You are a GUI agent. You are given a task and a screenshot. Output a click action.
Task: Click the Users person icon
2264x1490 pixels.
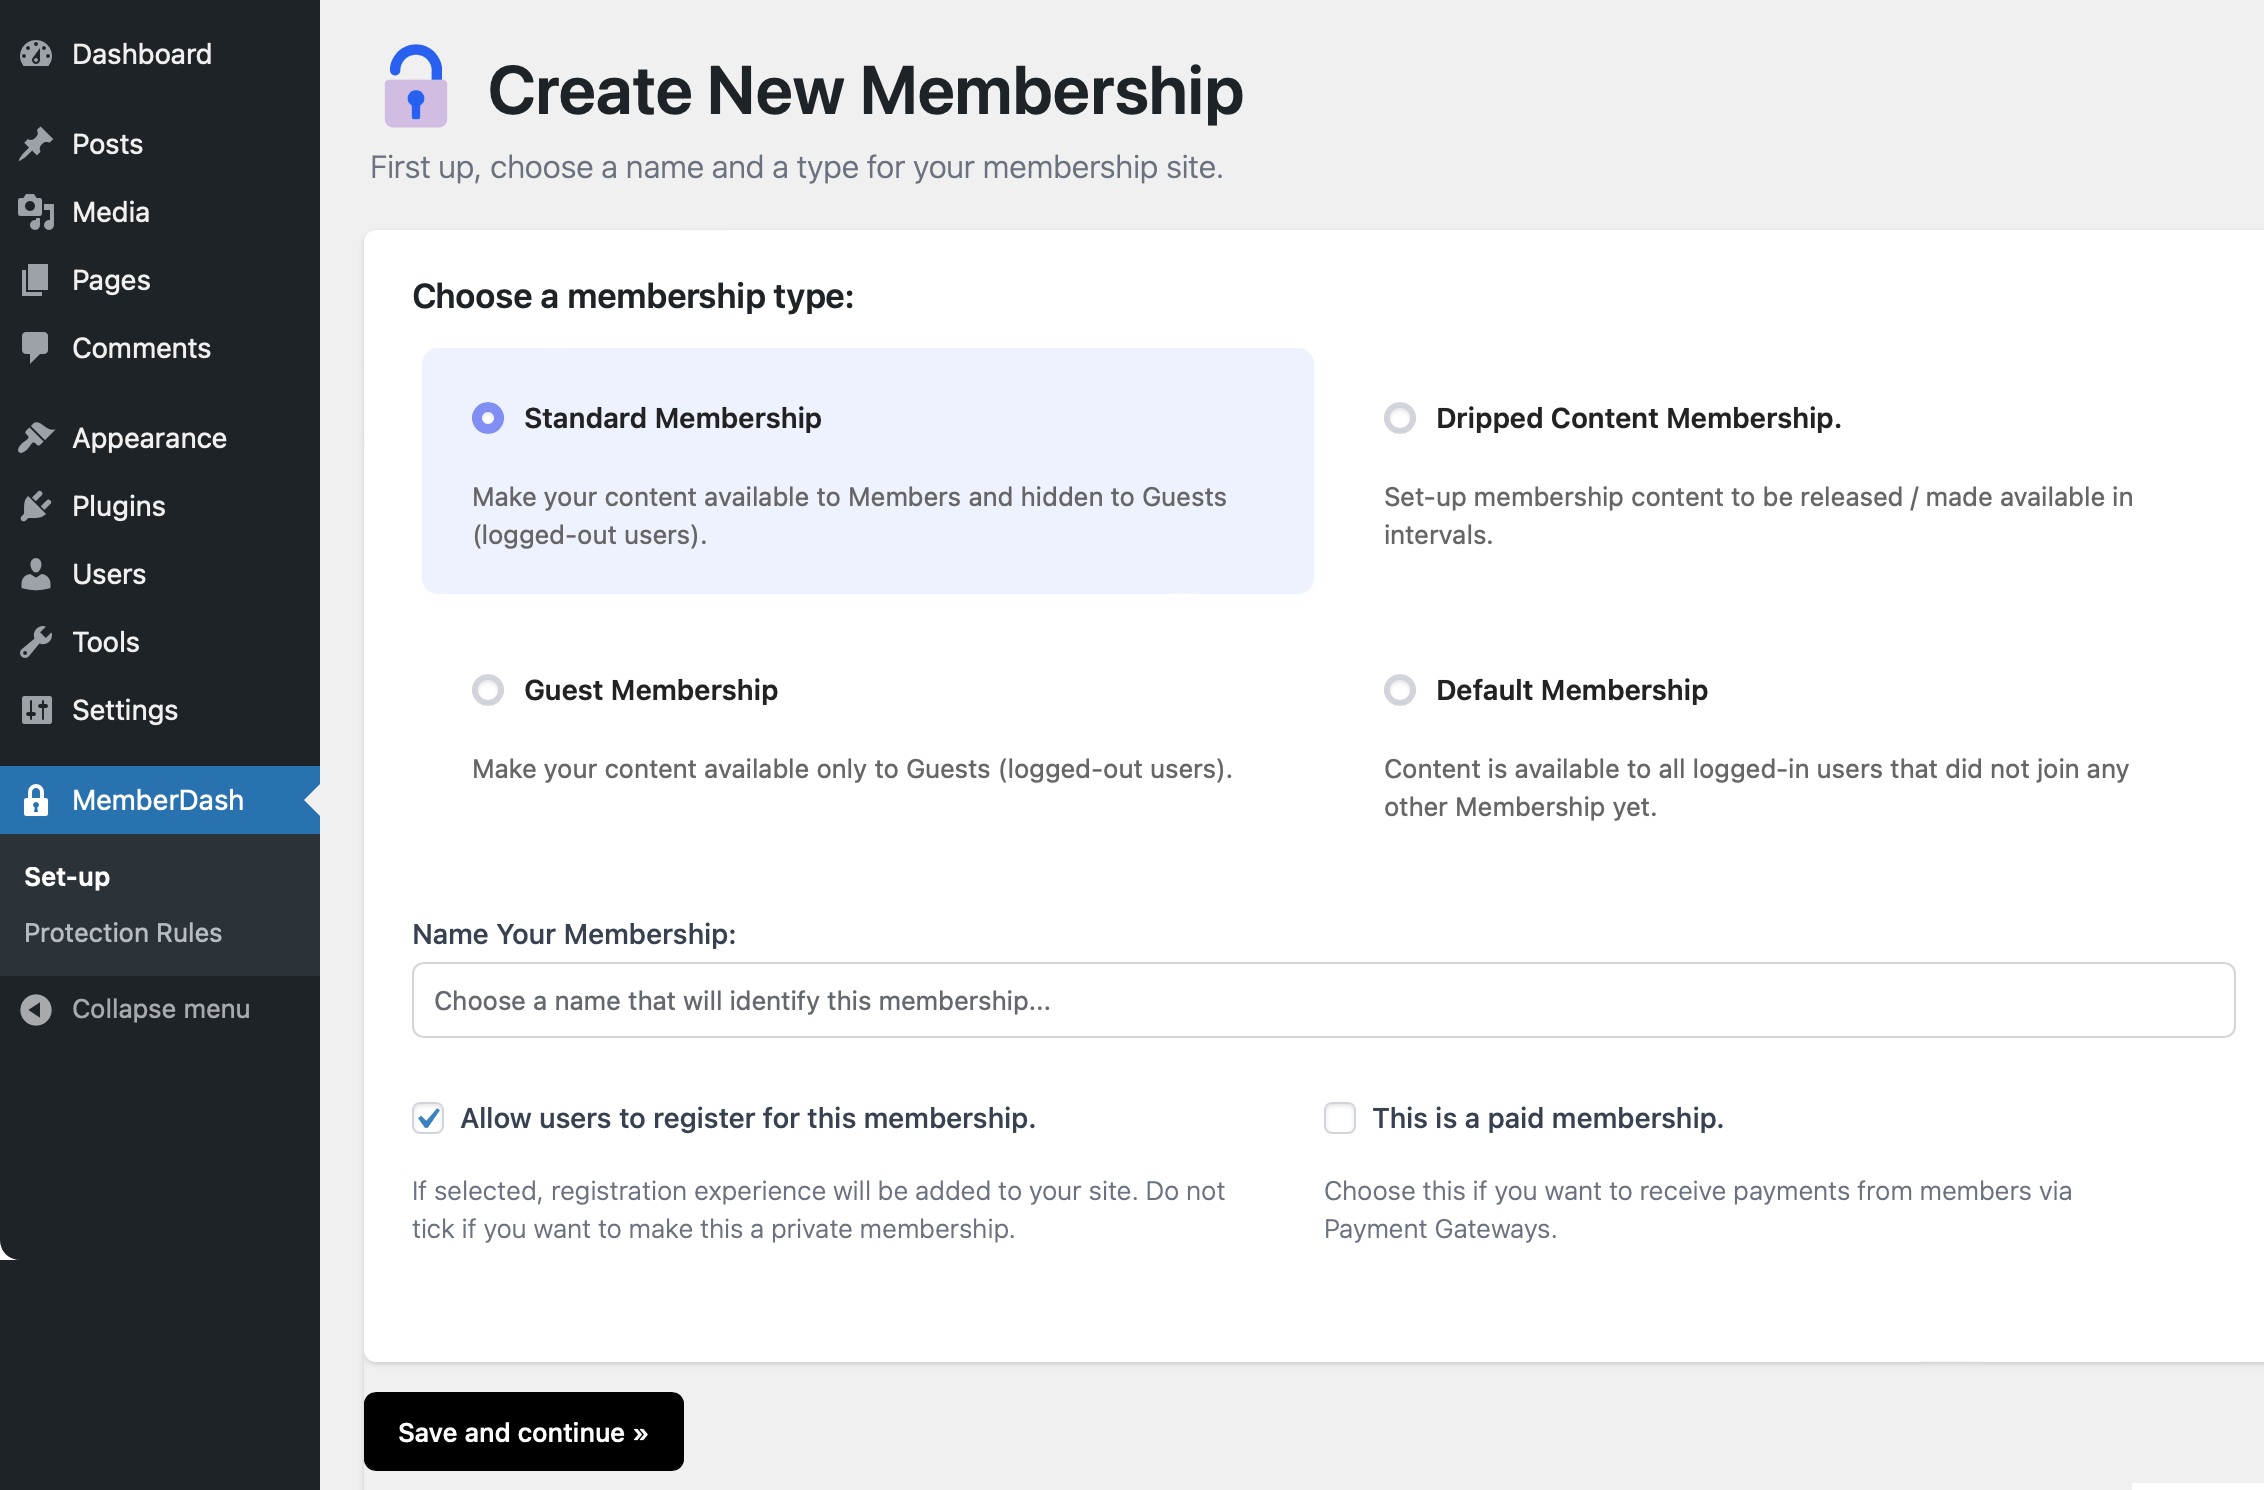pos(36,574)
